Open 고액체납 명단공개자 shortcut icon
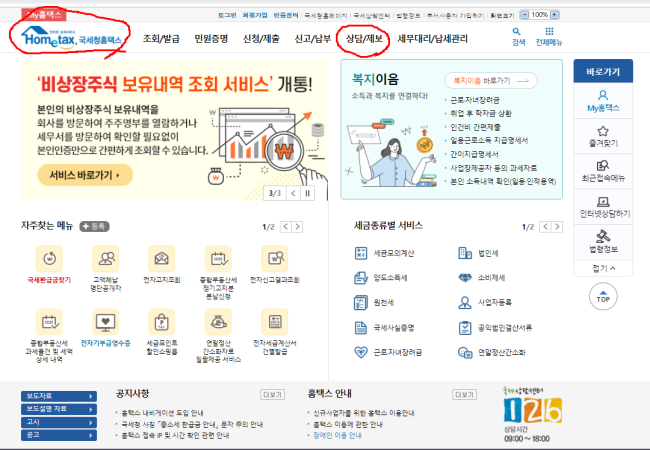This screenshot has height=450, width=650. (106, 259)
